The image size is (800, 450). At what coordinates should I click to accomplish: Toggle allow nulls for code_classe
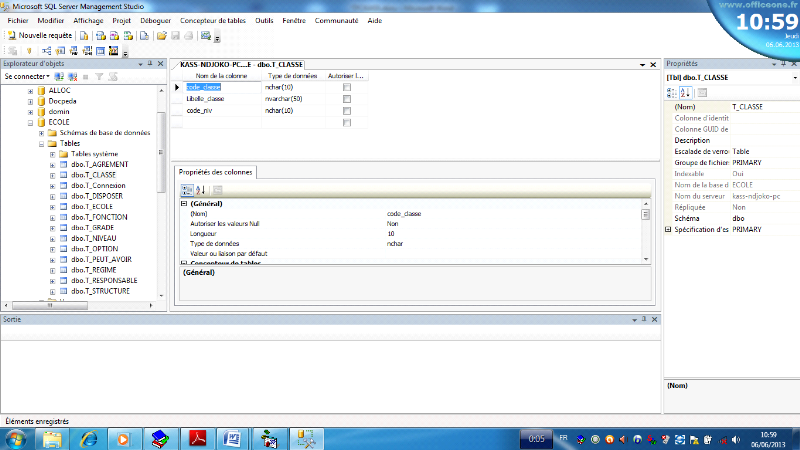click(x=347, y=87)
